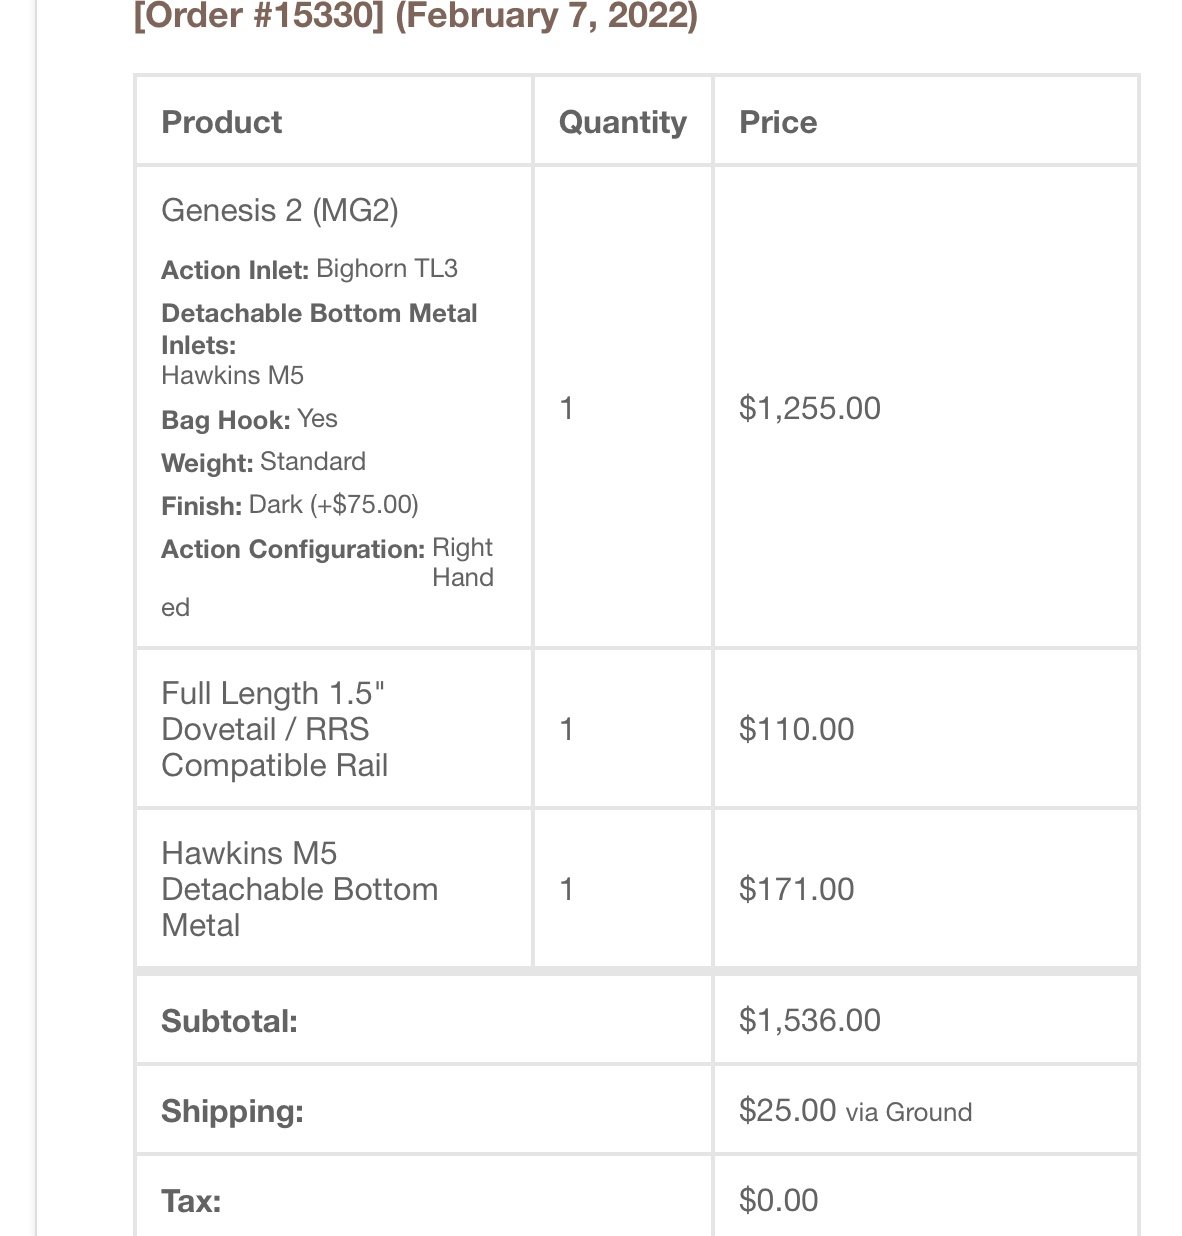Select the Product column header
The image size is (1182, 1236).
pos(222,122)
